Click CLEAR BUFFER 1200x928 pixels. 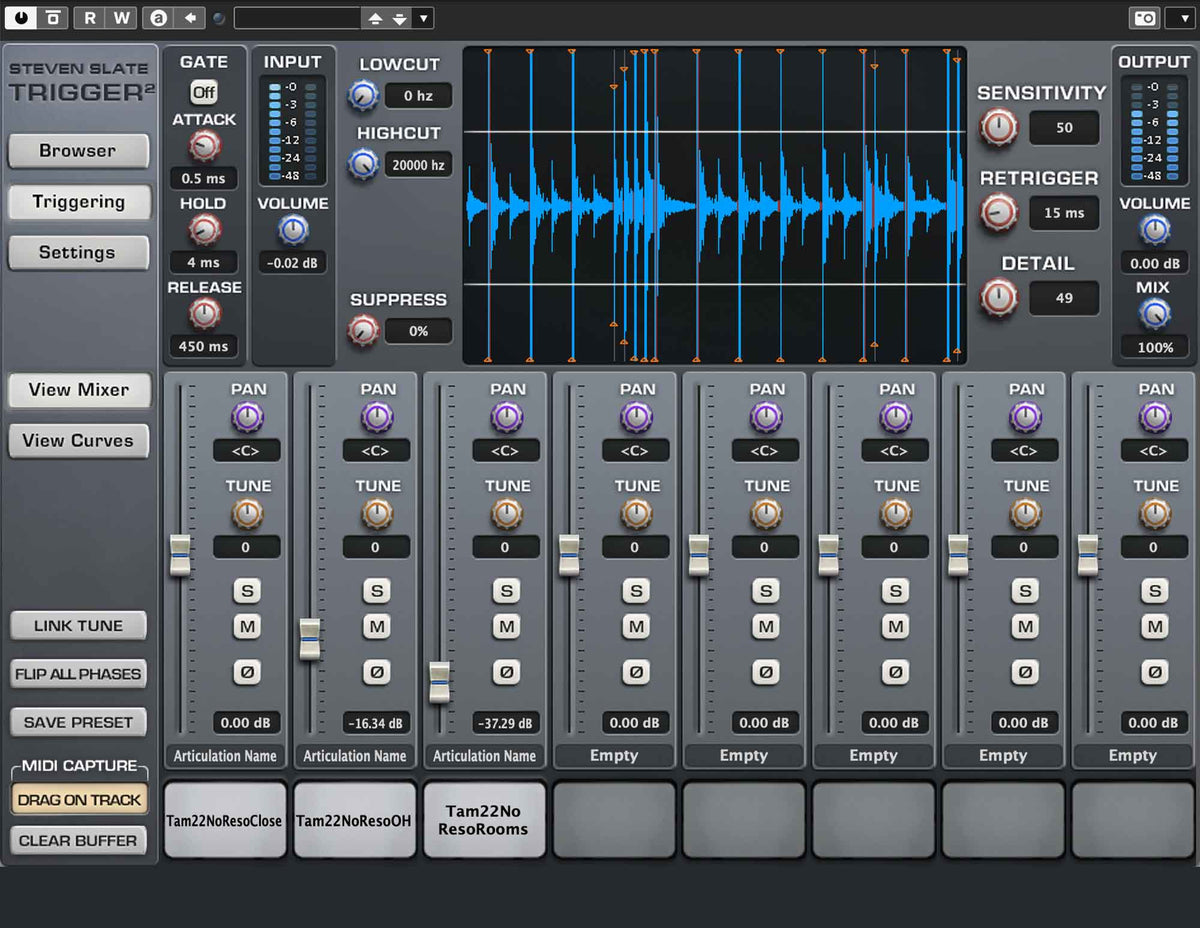[78, 841]
